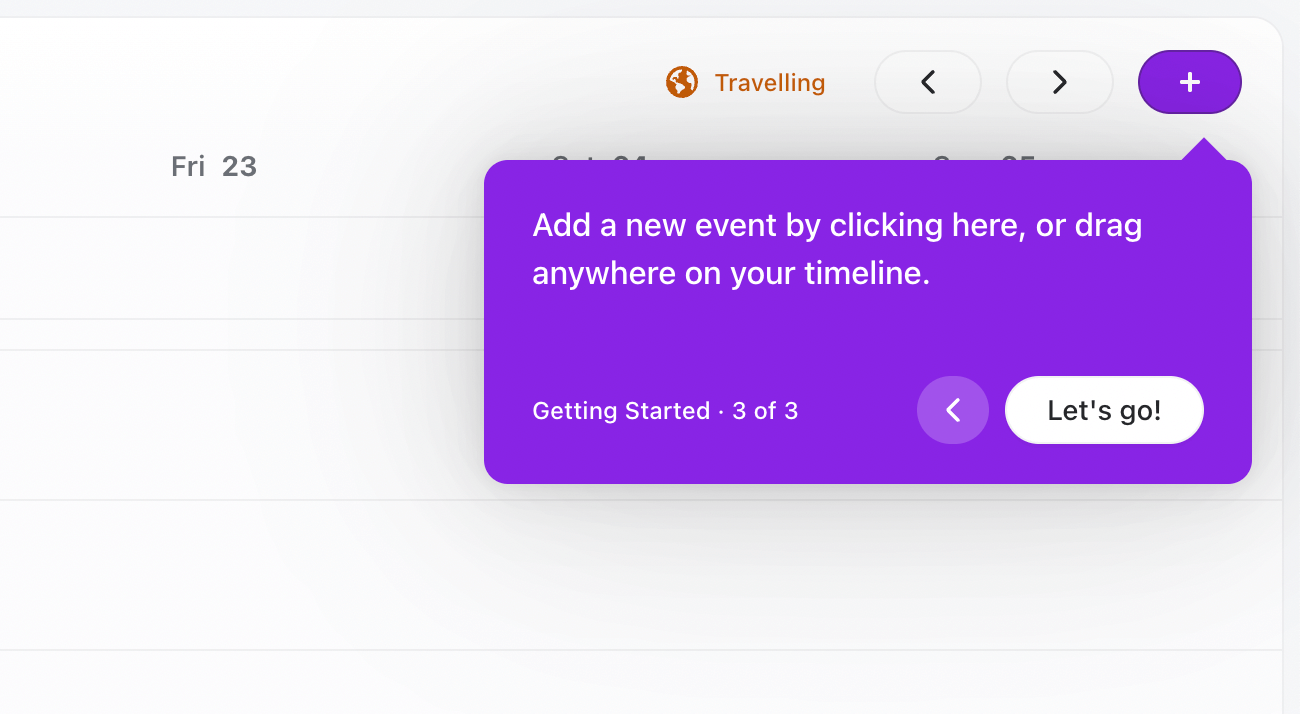Click the third timeline row under Friday
The height and width of the screenshot is (714, 1300).
pyautogui.click(x=214, y=425)
